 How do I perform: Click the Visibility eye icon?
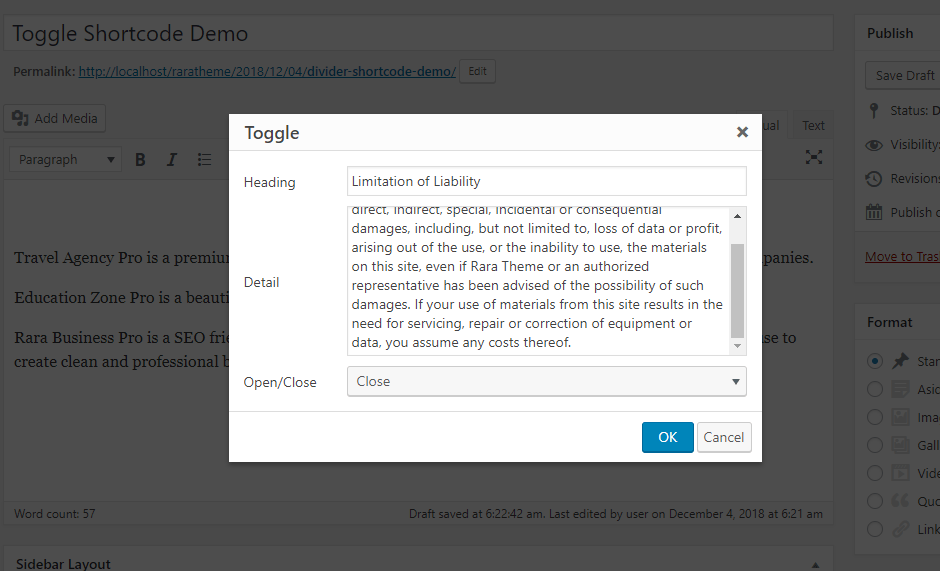point(875,145)
